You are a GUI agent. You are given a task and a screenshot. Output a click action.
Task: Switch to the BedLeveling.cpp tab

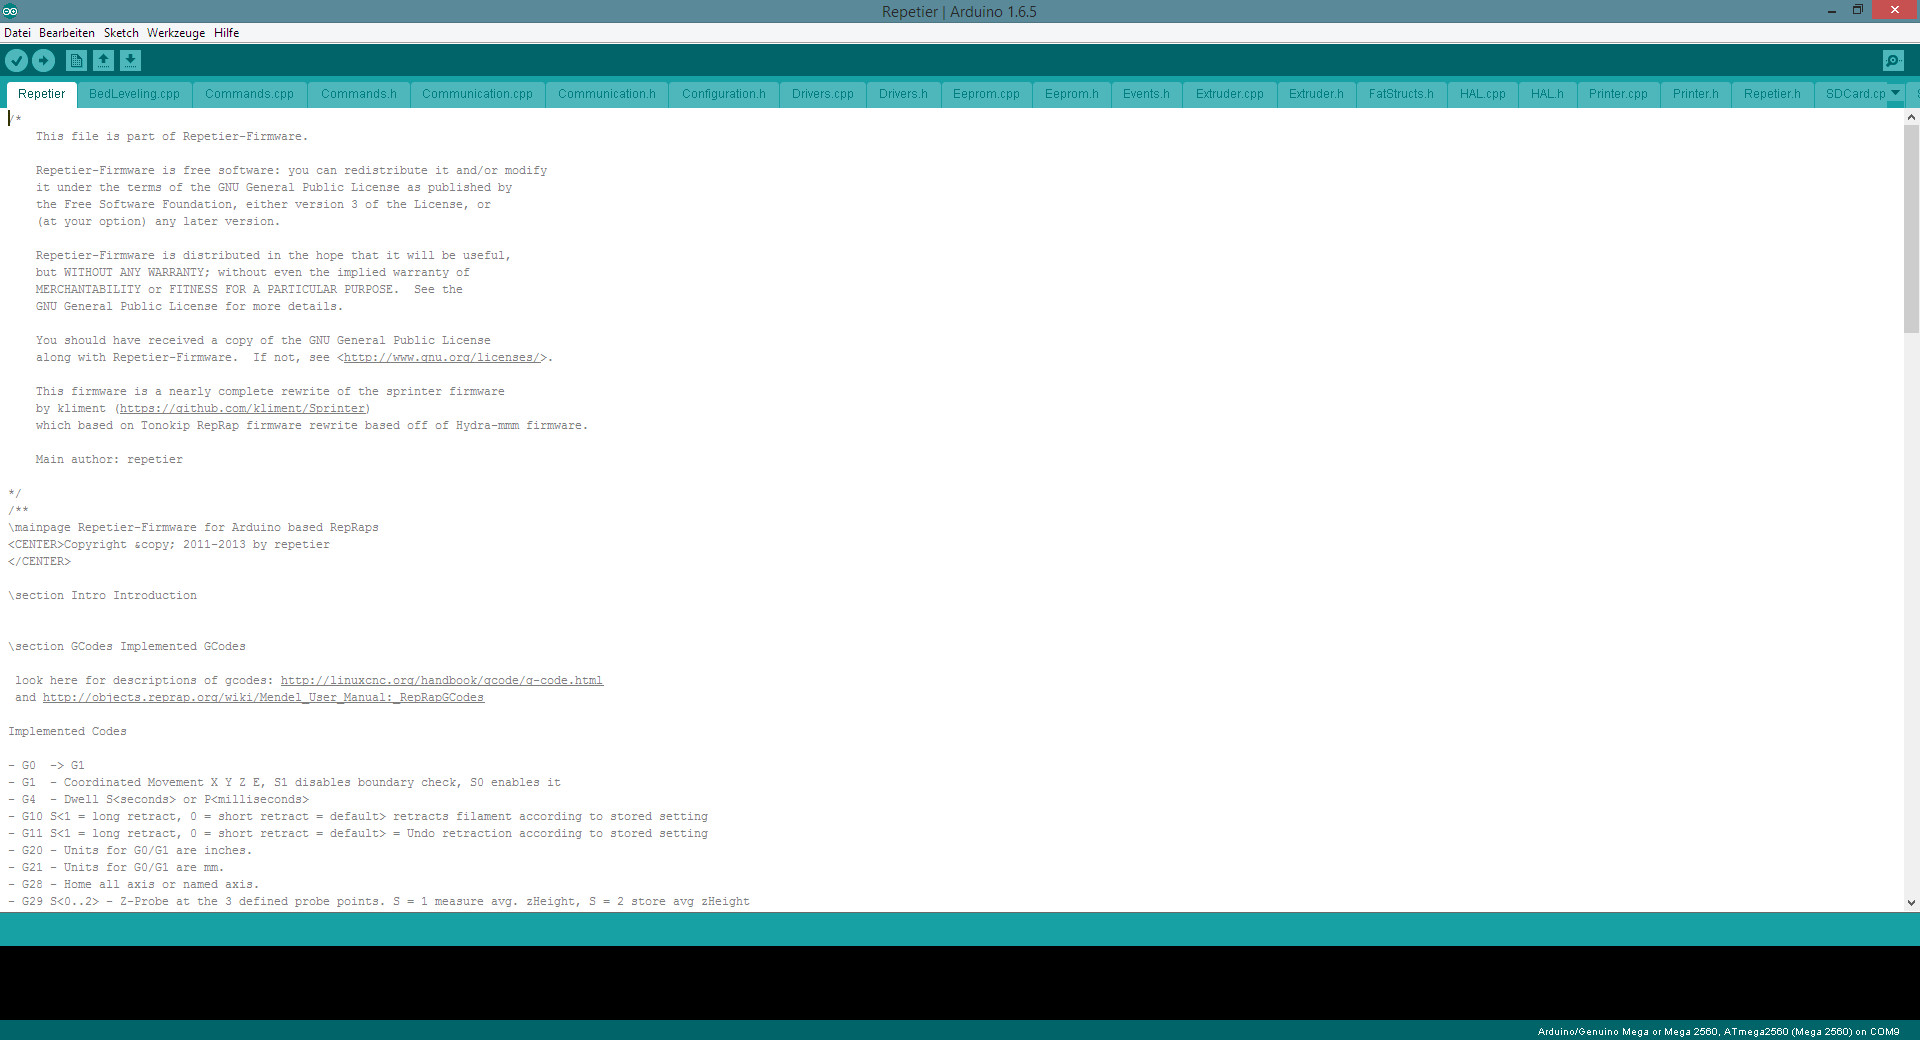134,94
